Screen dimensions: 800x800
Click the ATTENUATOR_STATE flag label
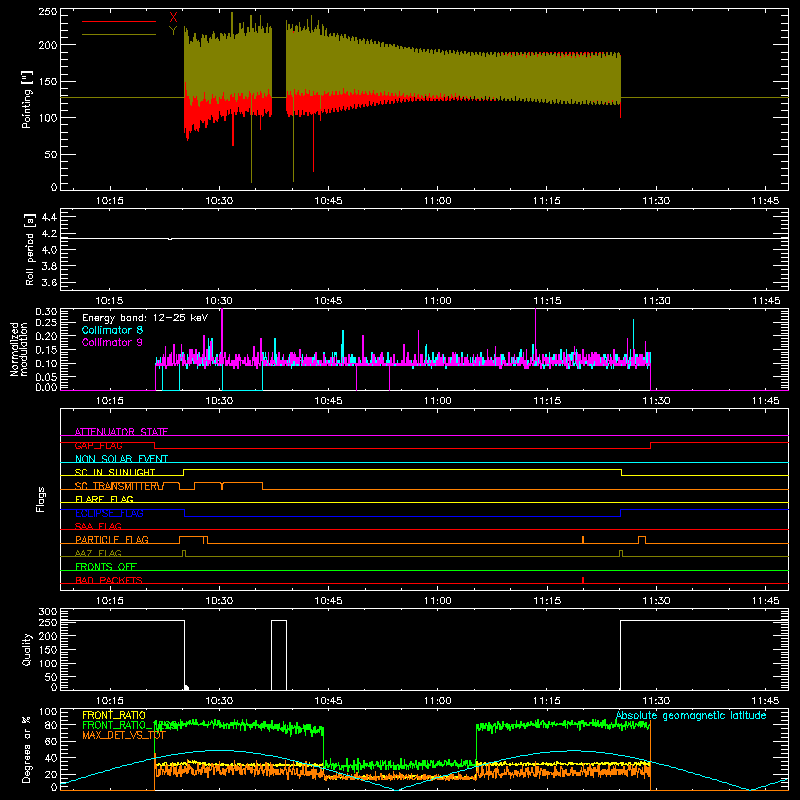coord(121,432)
